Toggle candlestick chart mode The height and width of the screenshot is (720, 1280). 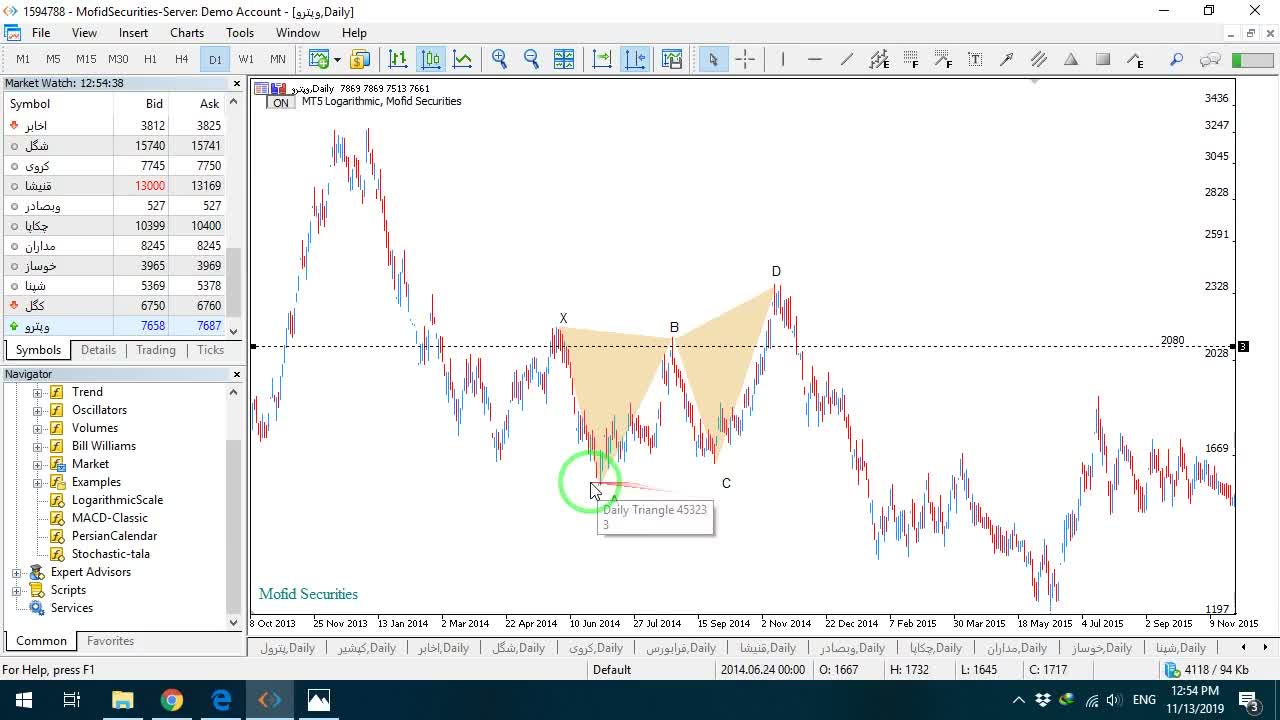coord(430,59)
